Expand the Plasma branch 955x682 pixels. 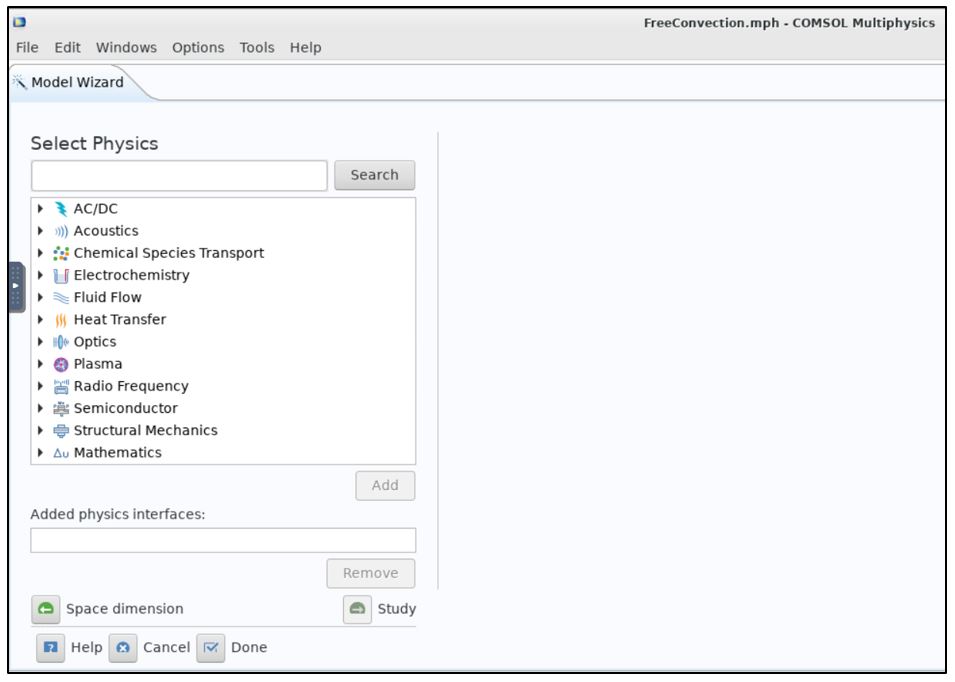click(40, 364)
